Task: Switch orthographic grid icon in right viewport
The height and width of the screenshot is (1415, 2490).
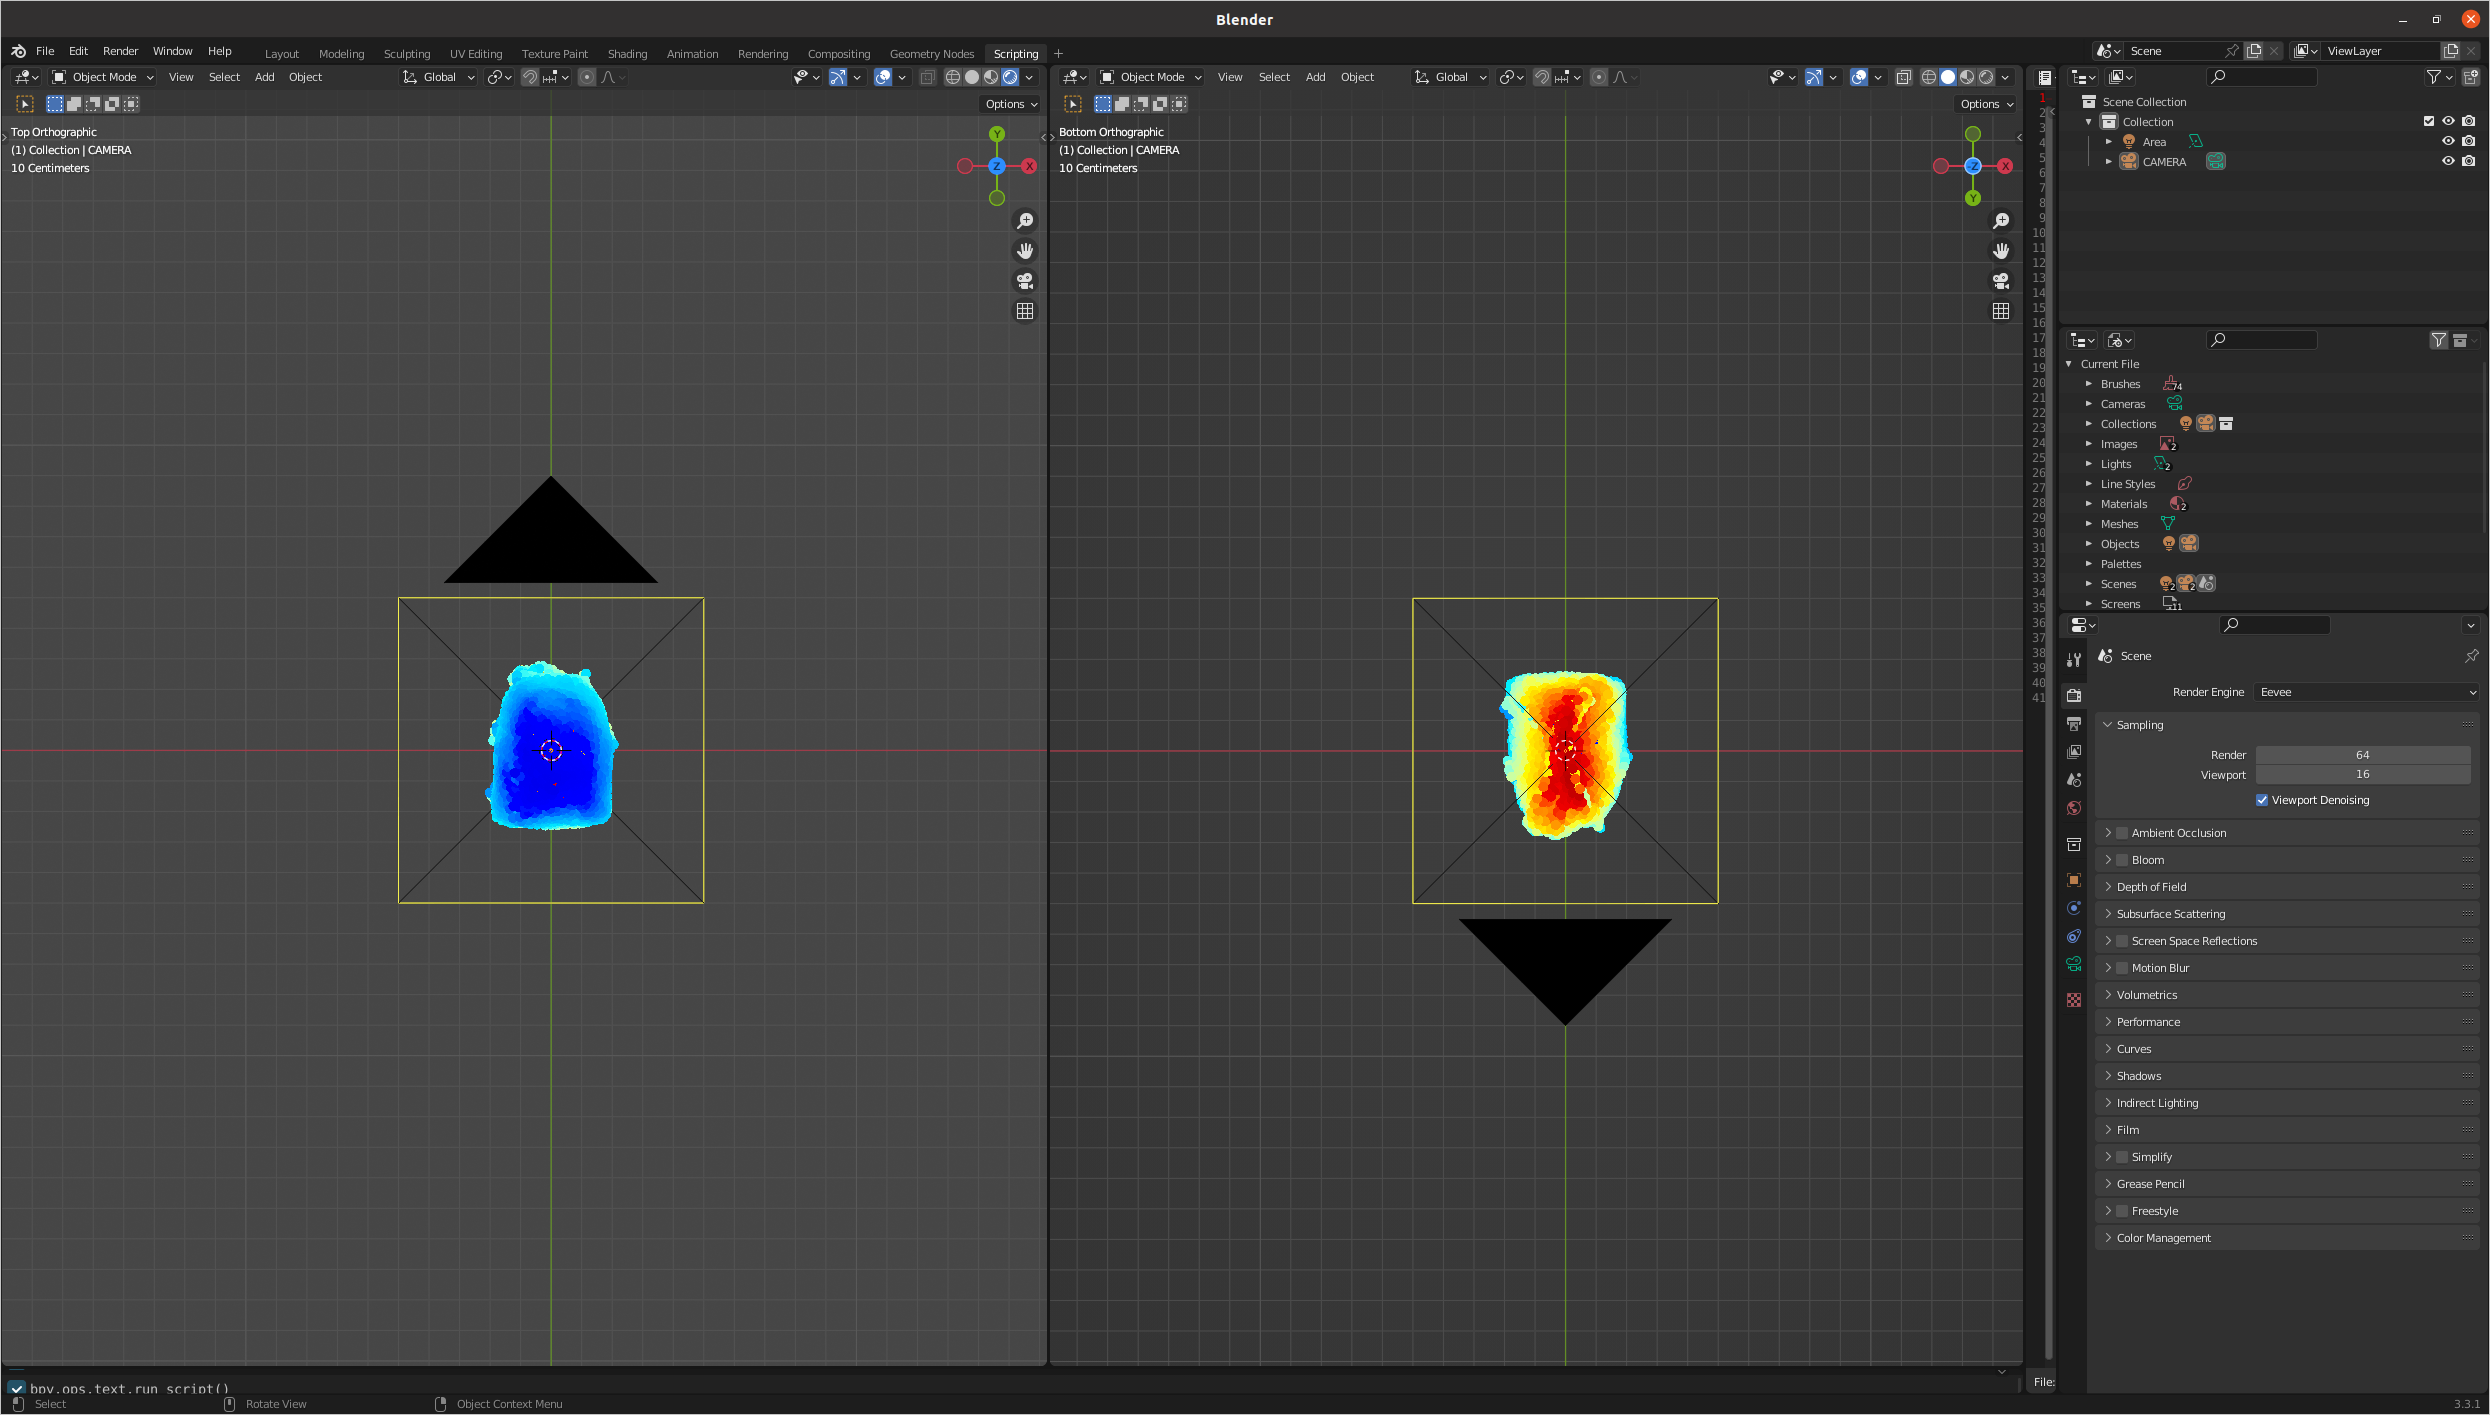Action: (x=2000, y=311)
